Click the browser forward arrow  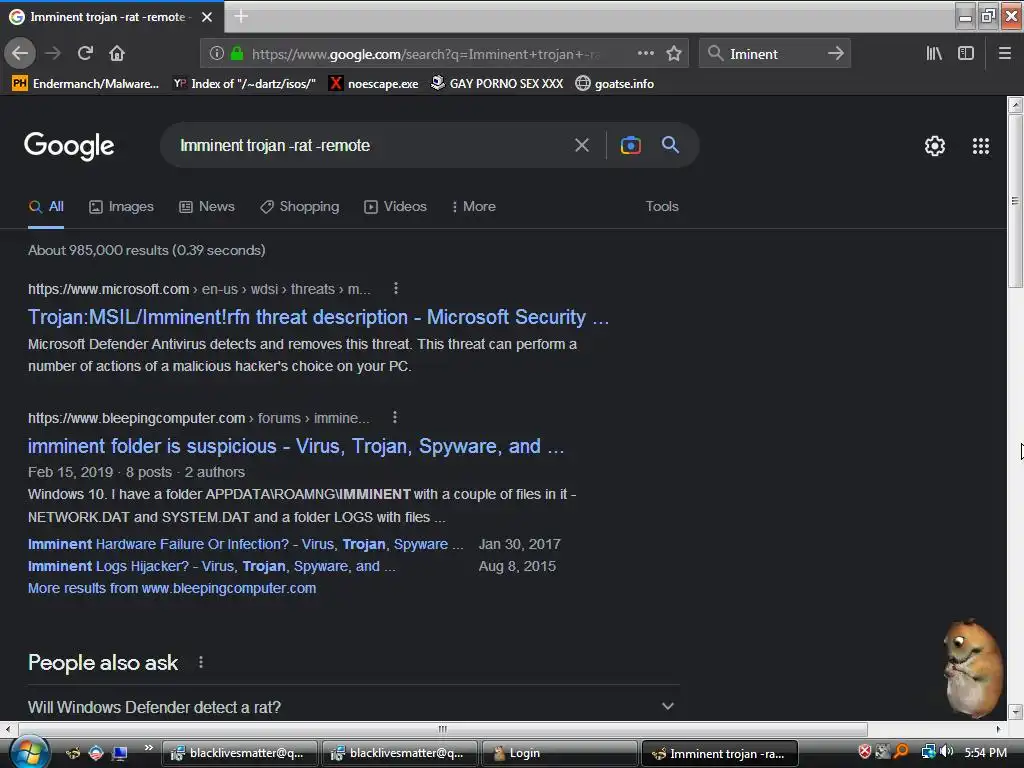pyautogui.click(x=53, y=54)
